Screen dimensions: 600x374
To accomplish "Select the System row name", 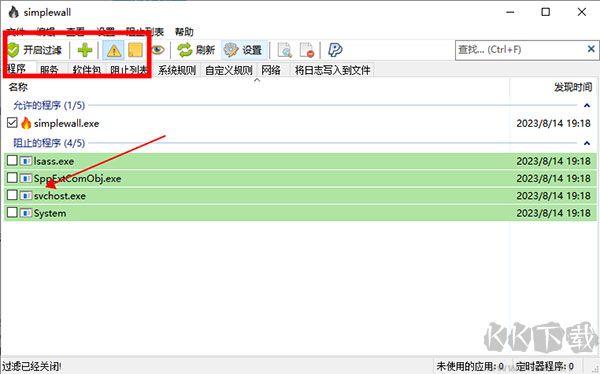I will pyautogui.click(x=50, y=213).
